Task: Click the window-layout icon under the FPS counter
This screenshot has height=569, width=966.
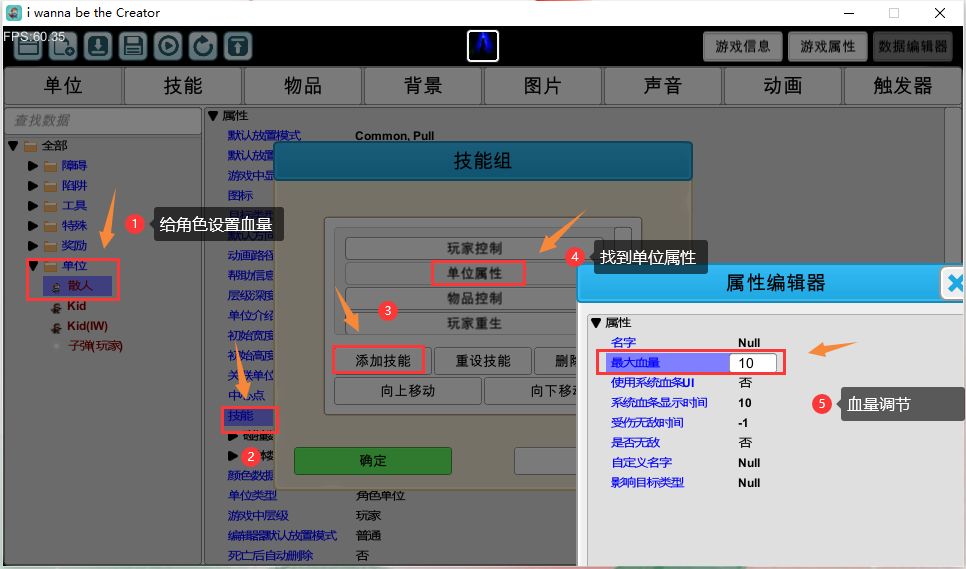Action: point(28,46)
